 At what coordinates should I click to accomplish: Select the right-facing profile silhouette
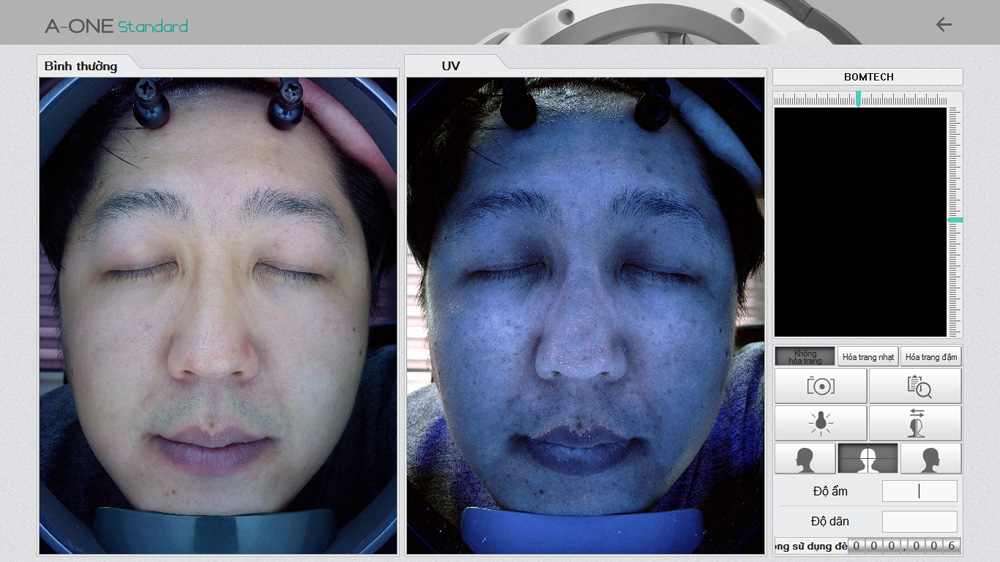931,459
